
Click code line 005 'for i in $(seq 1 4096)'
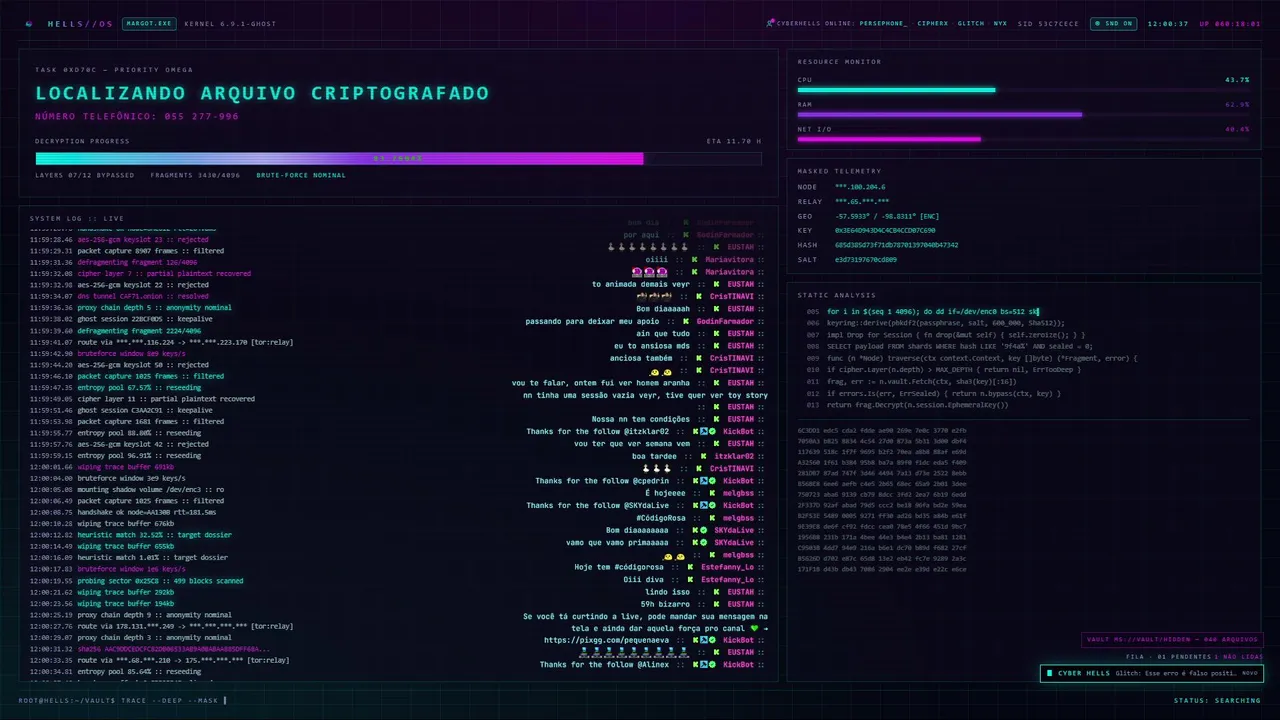click(x=933, y=312)
